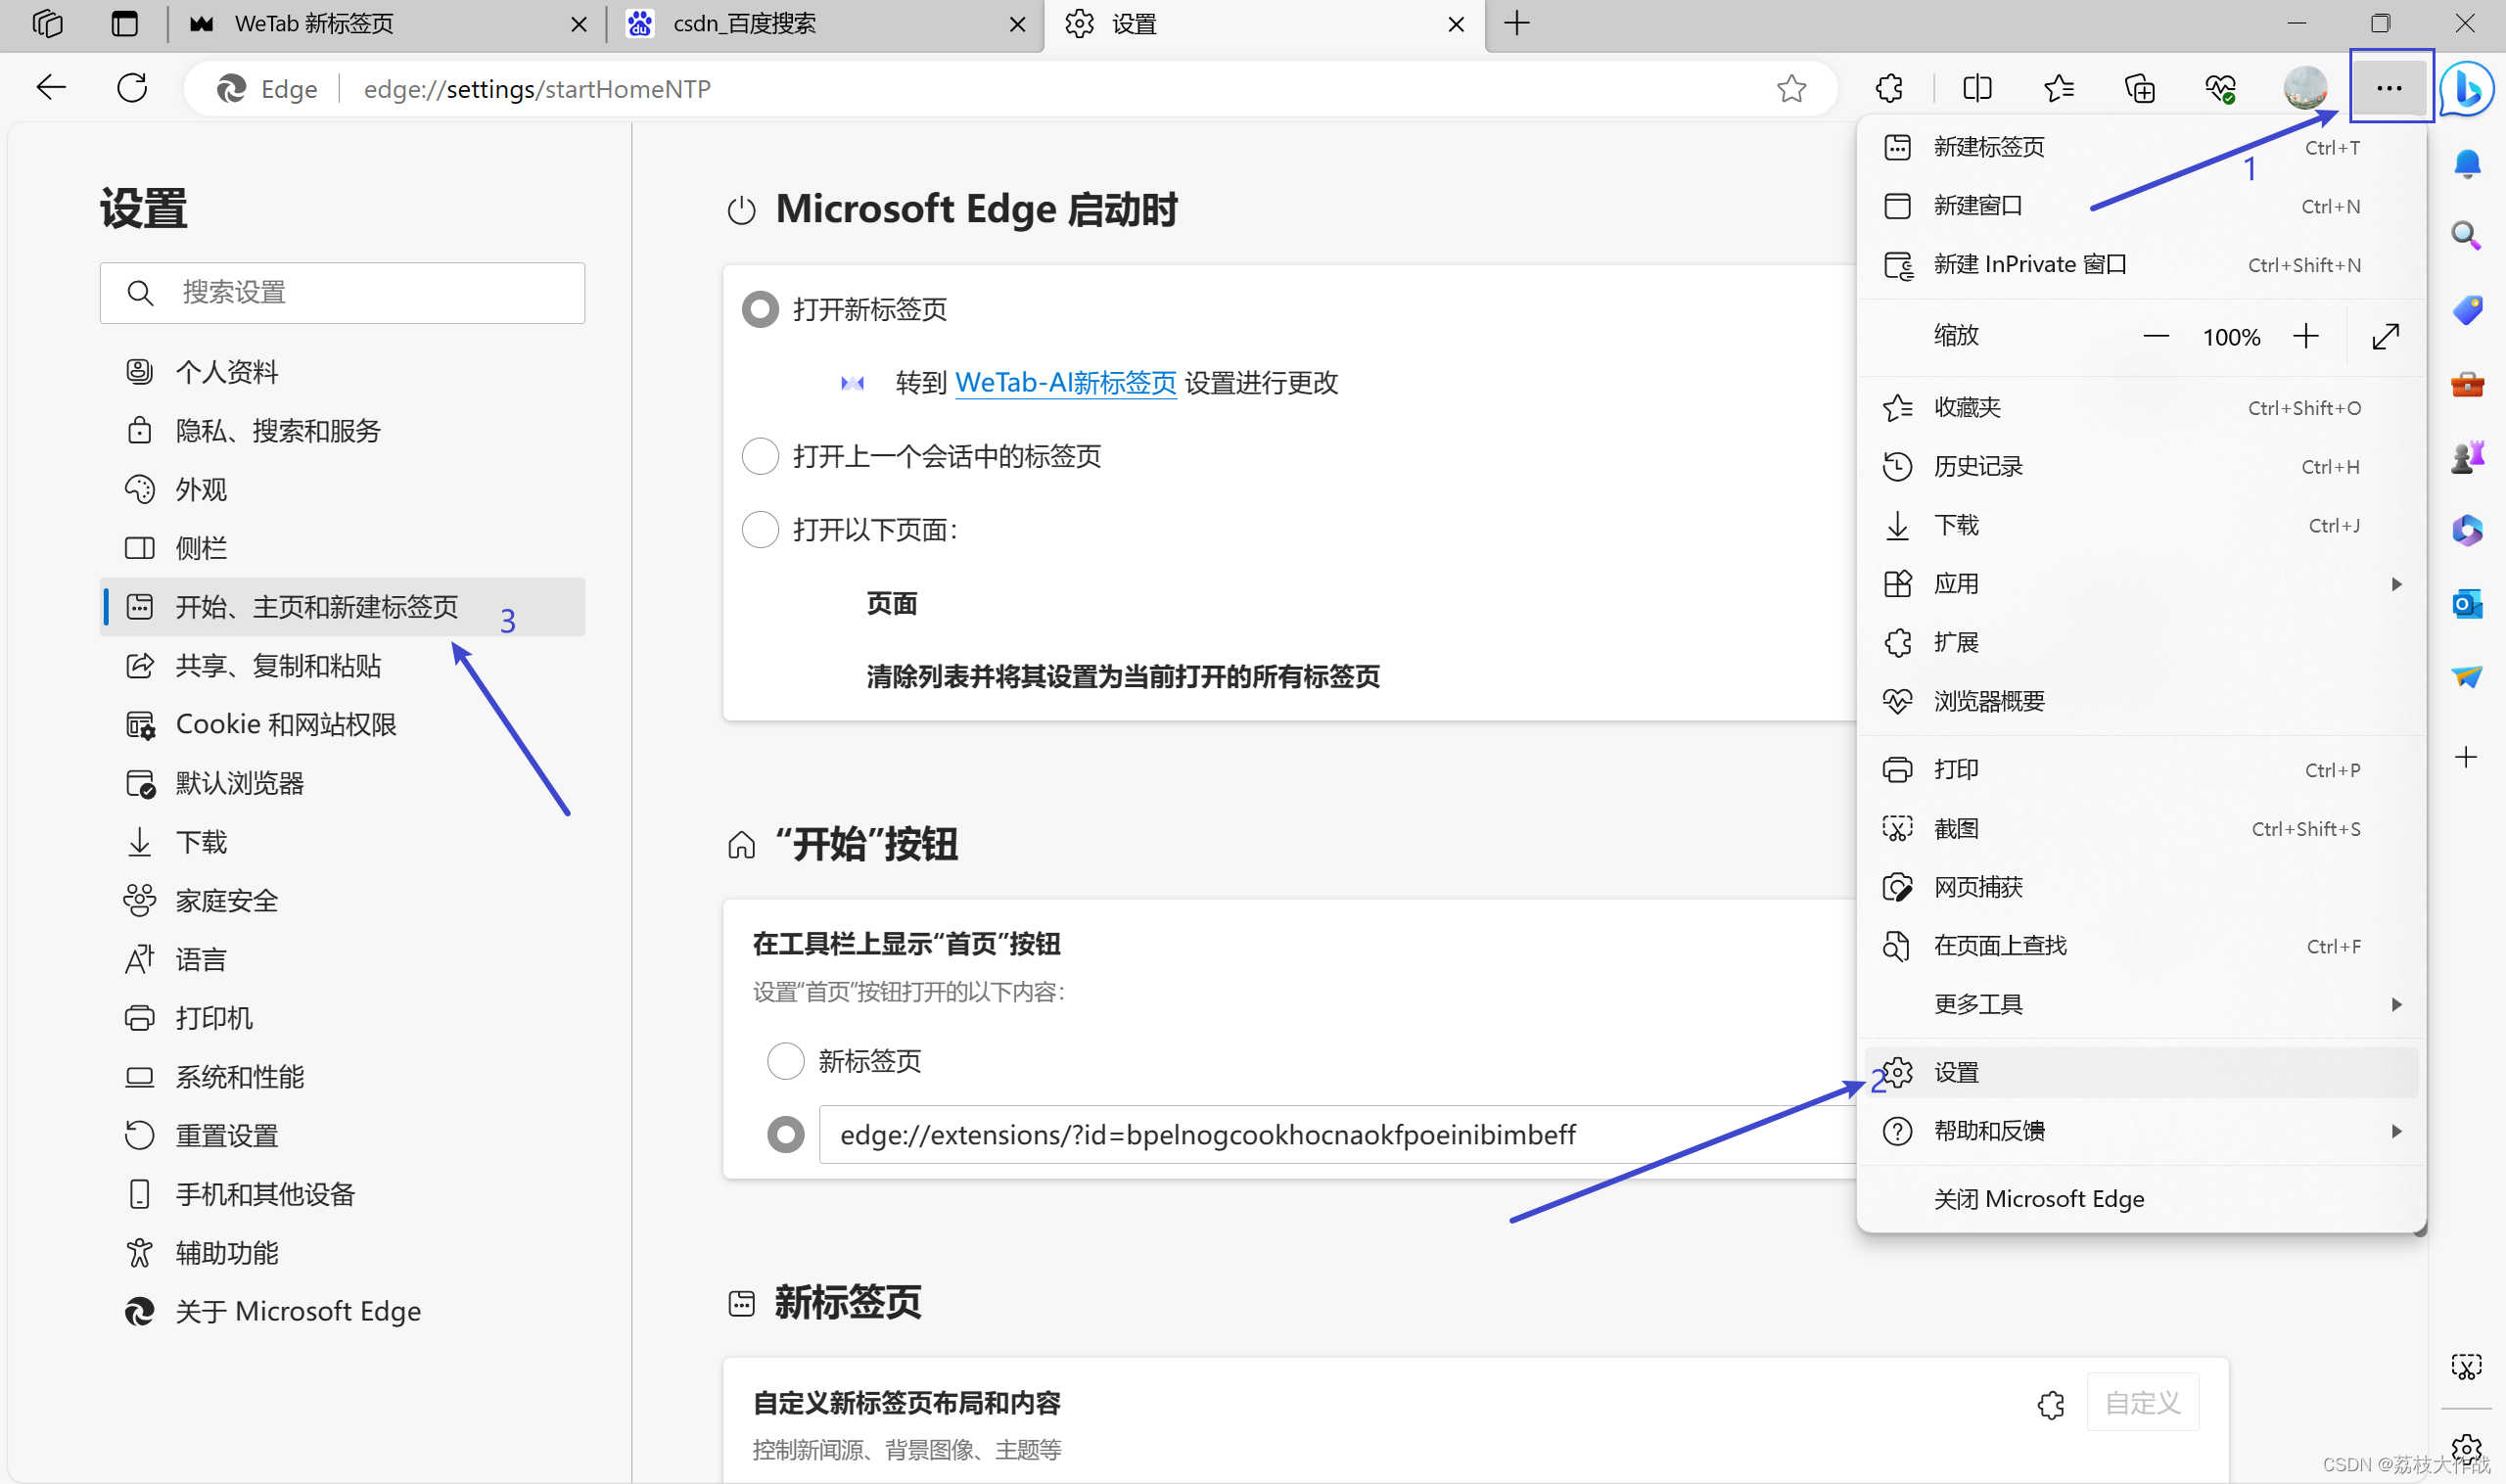Click the refresh page button
This screenshot has width=2506, height=1484.
132,89
